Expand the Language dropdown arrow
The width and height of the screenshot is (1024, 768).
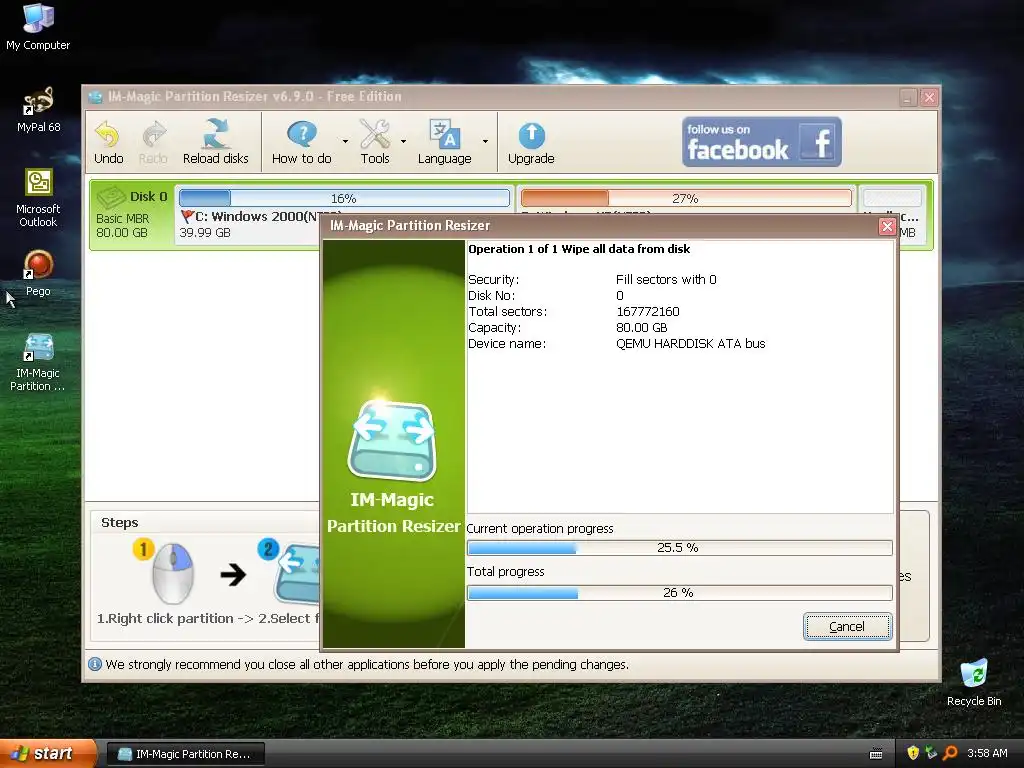pyautogui.click(x=485, y=141)
